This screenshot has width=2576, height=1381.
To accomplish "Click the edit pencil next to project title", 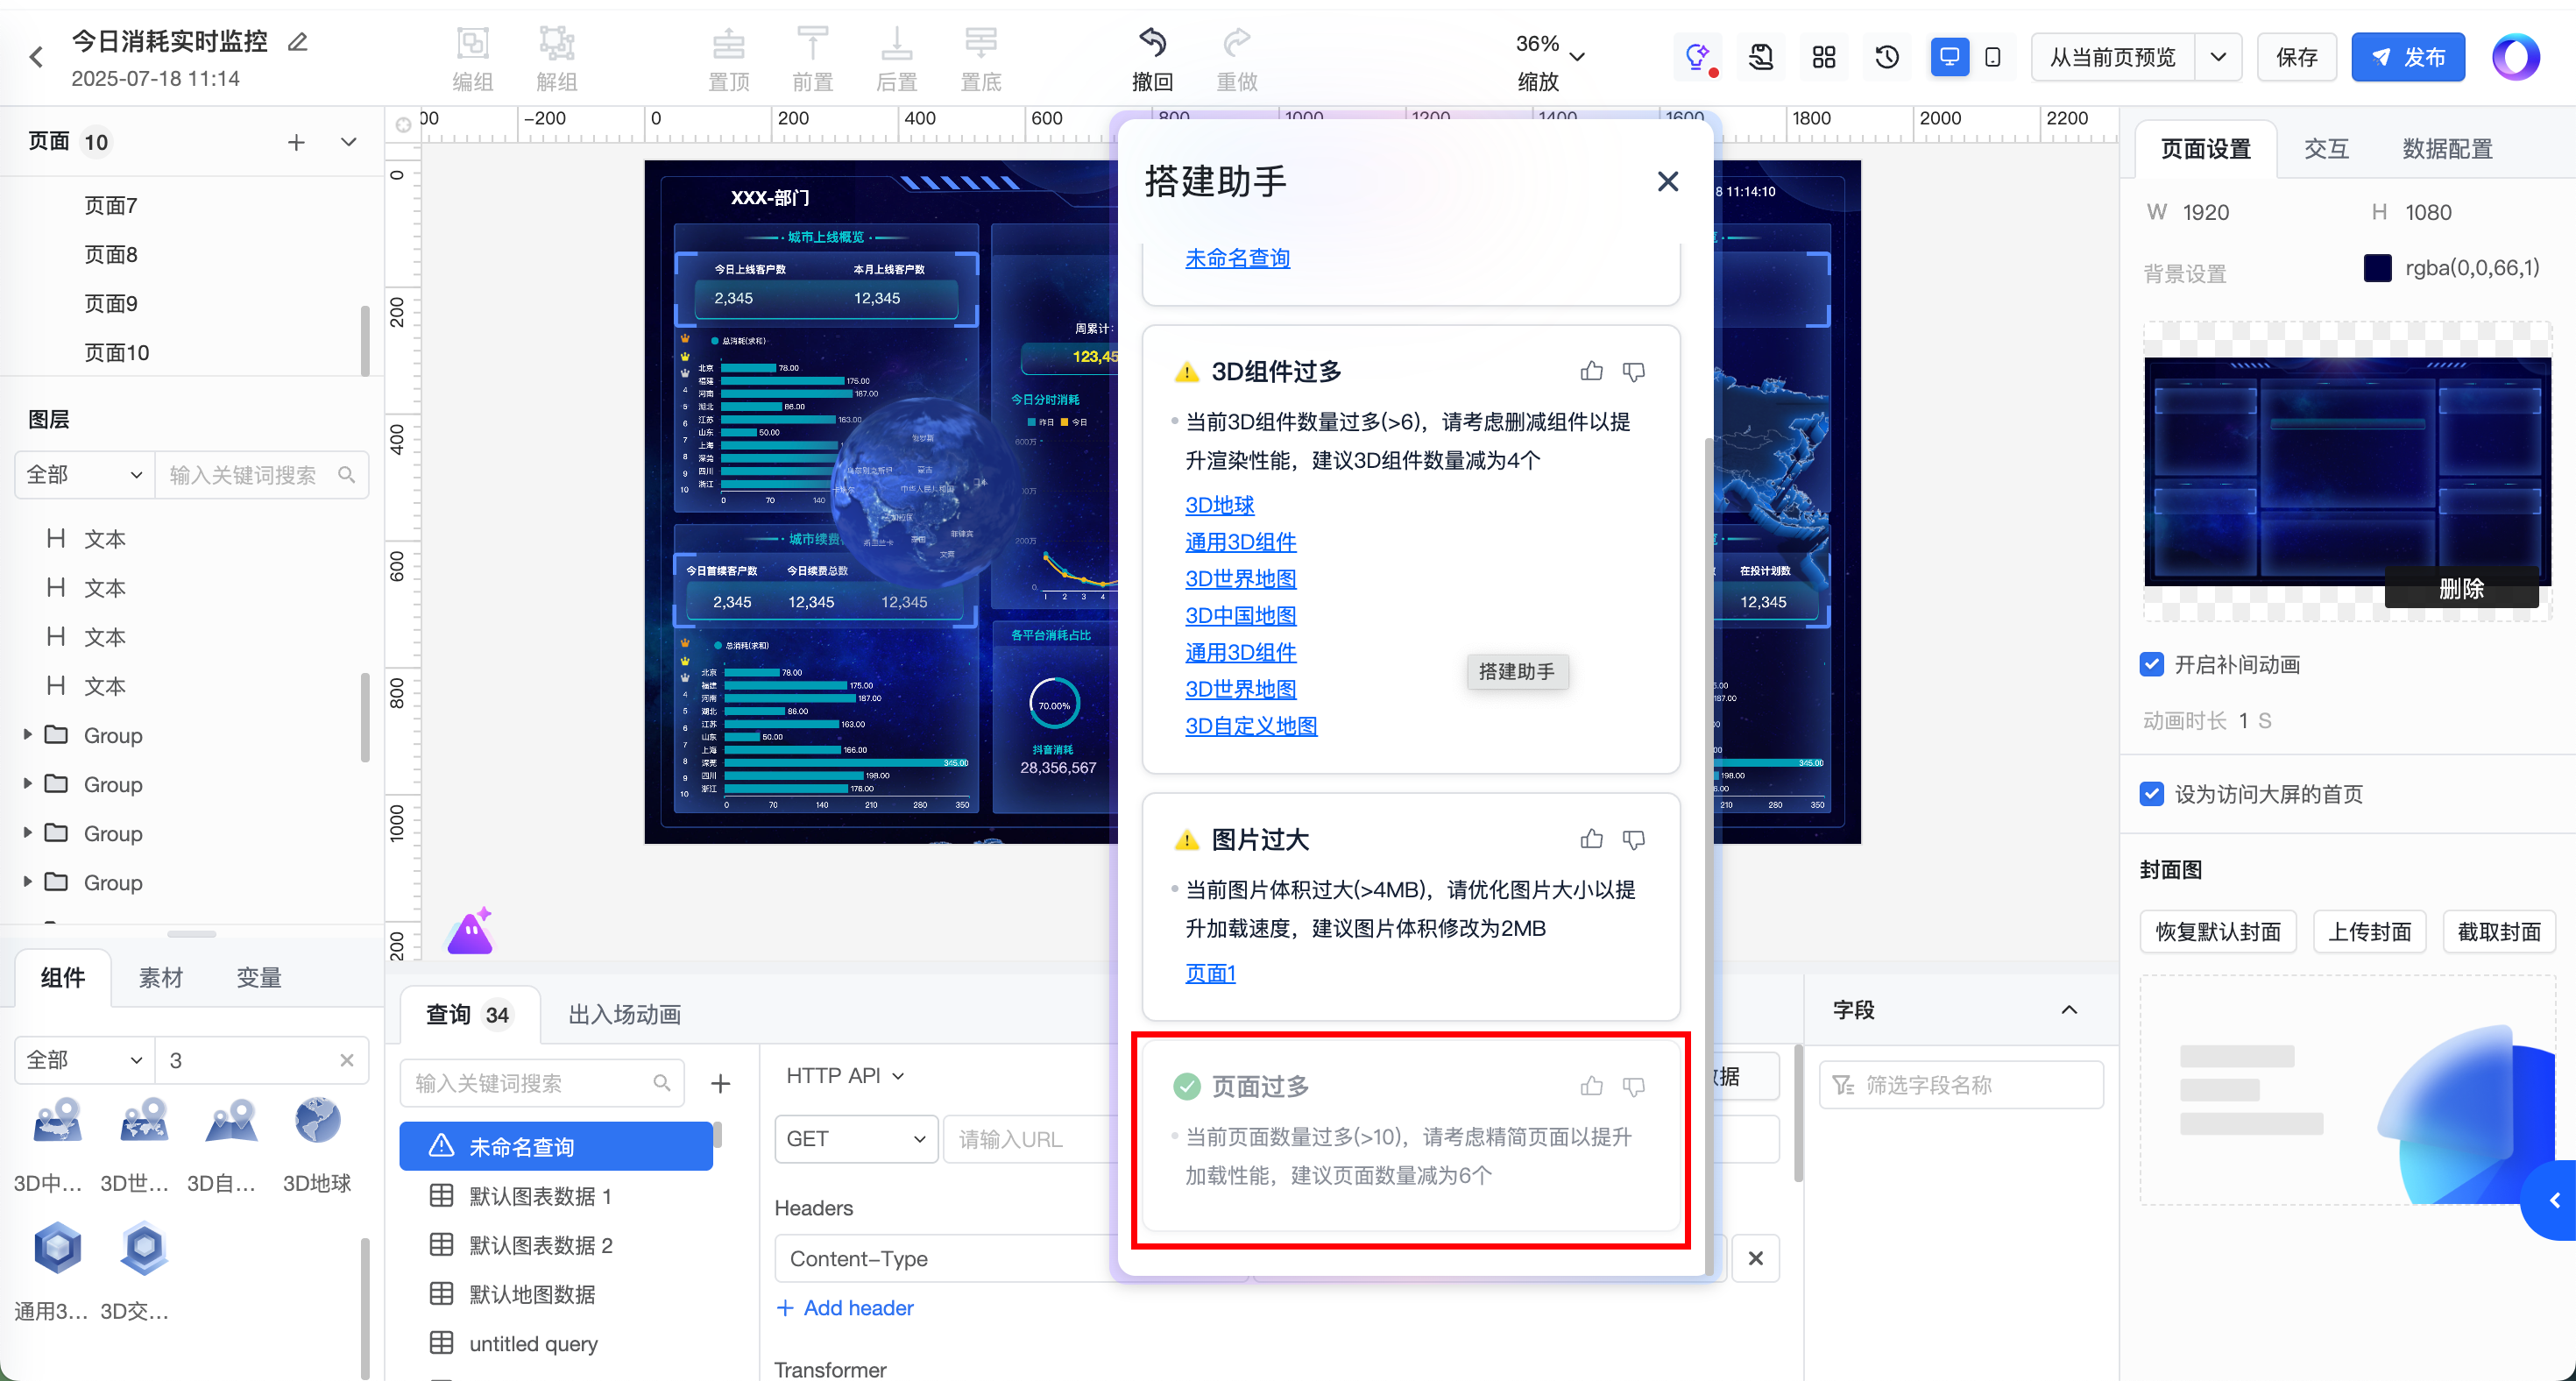I will [x=297, y=42].
